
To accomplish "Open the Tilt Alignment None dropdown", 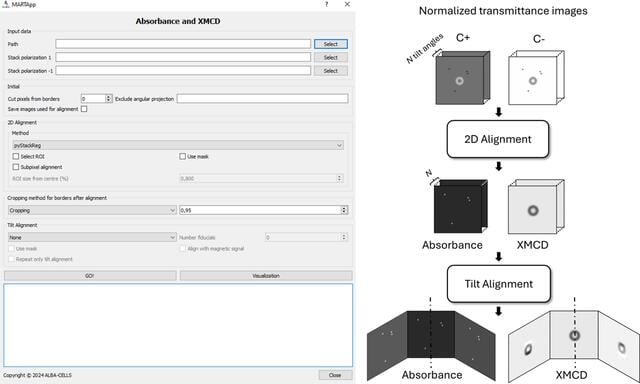I will [x=92, y=237].
